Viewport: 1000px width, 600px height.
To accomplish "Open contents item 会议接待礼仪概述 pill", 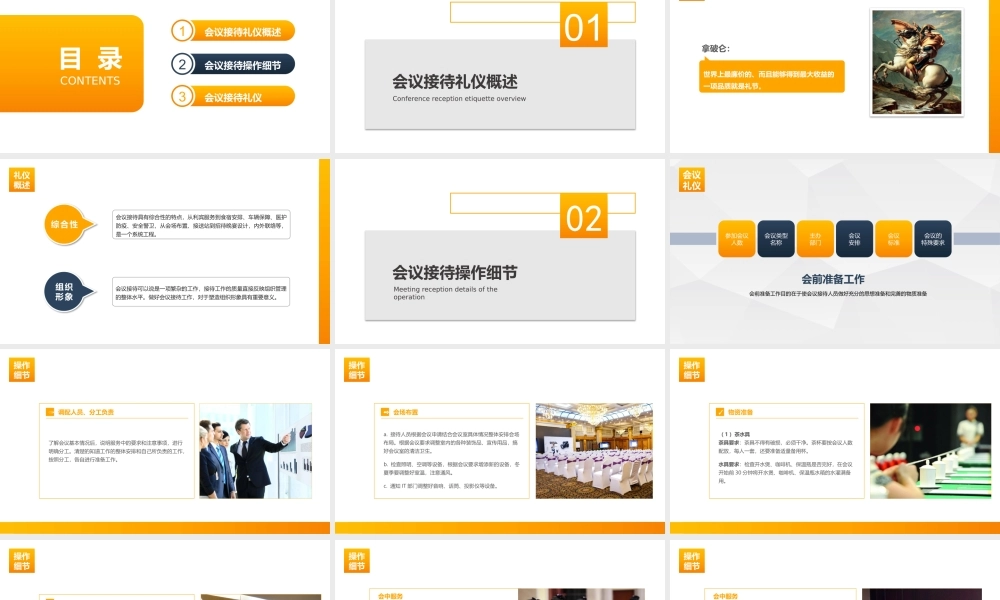I will pos(242,31).
